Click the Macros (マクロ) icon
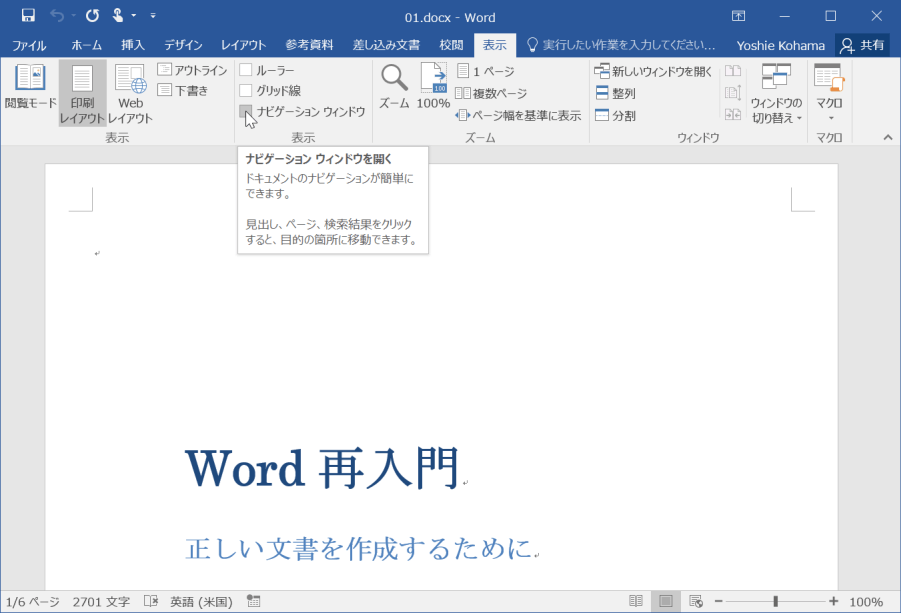This screenshot has width=901, height=613. (829, 78)
